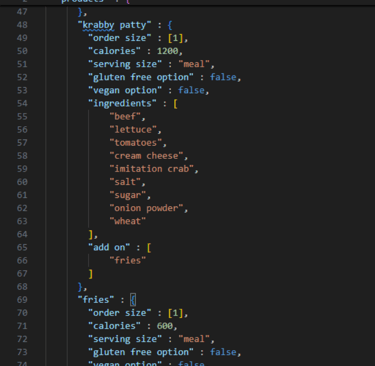Click the "serving size" key on line 51
Viewport: 375px width, 366px height.
pyautogui.click(x=125, y=64)
